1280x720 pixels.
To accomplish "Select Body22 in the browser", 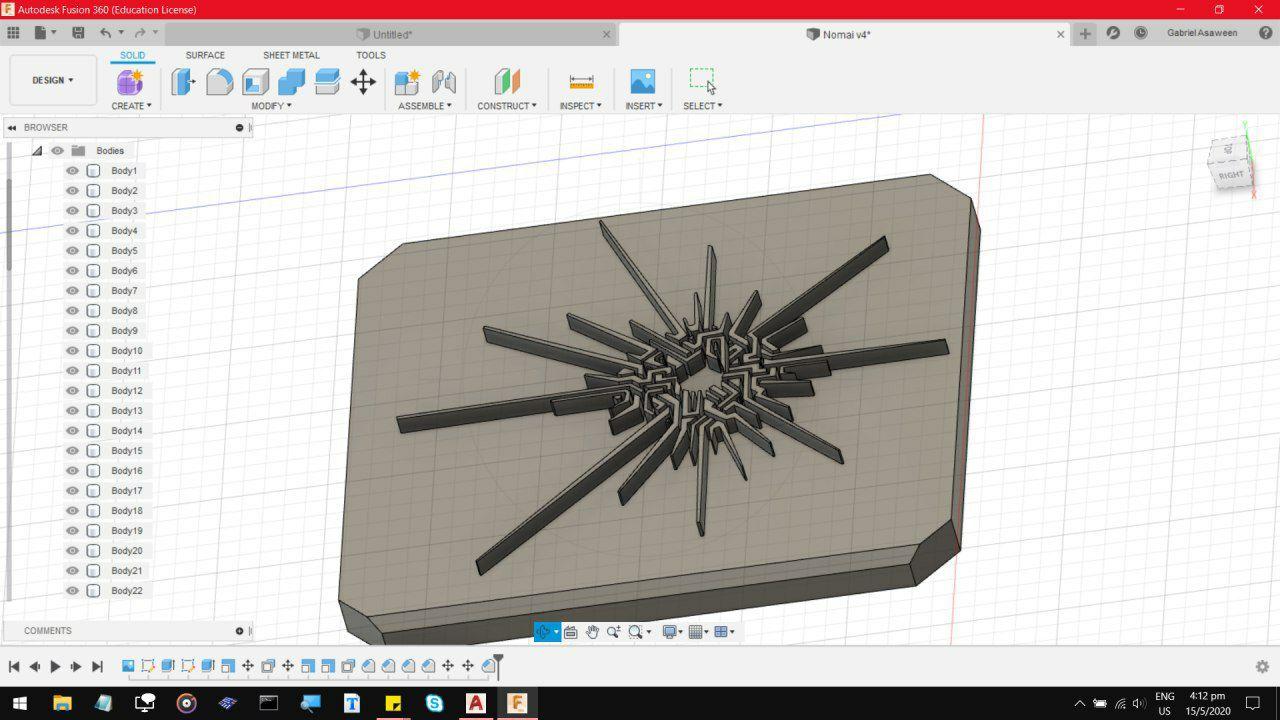I will click(127, 591).
